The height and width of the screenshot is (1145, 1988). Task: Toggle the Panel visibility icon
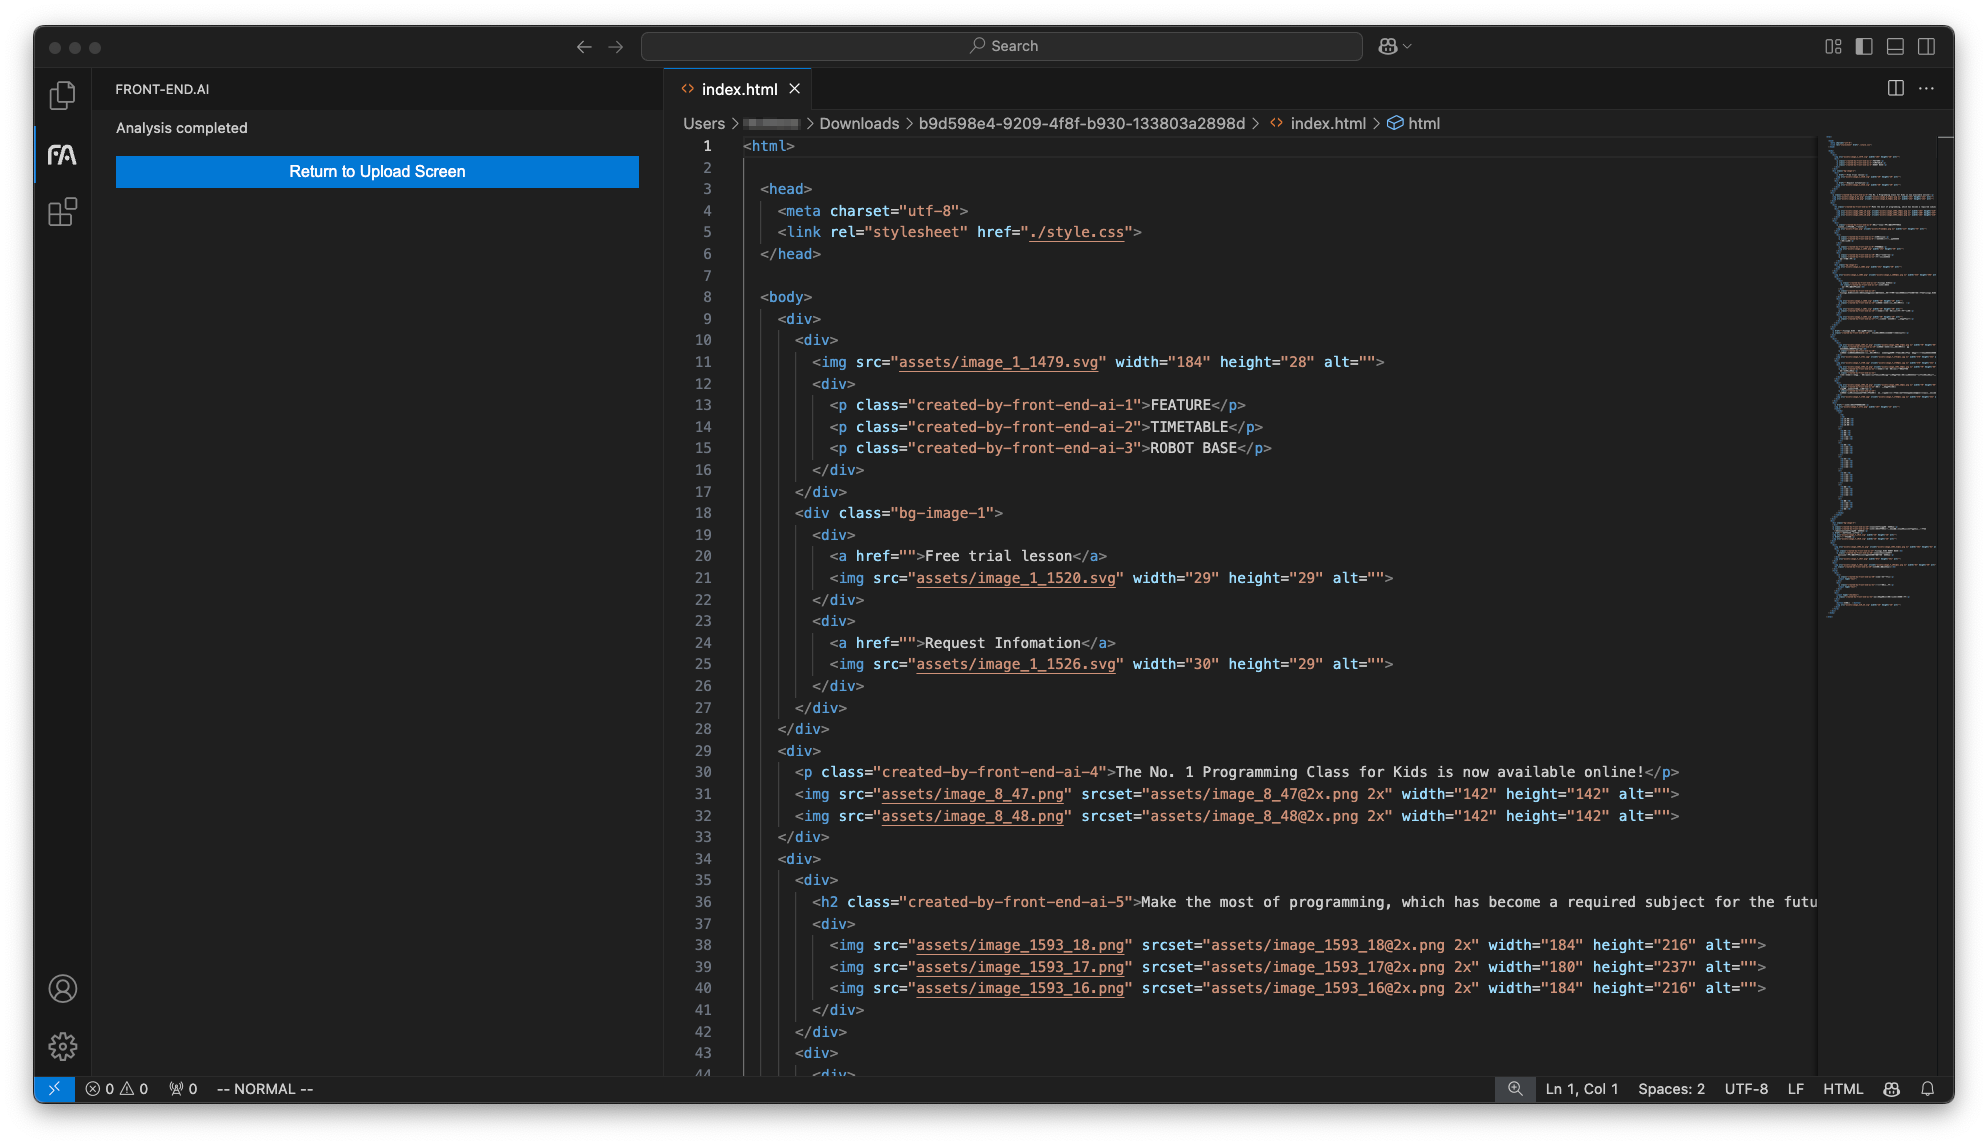(1893, 46)
